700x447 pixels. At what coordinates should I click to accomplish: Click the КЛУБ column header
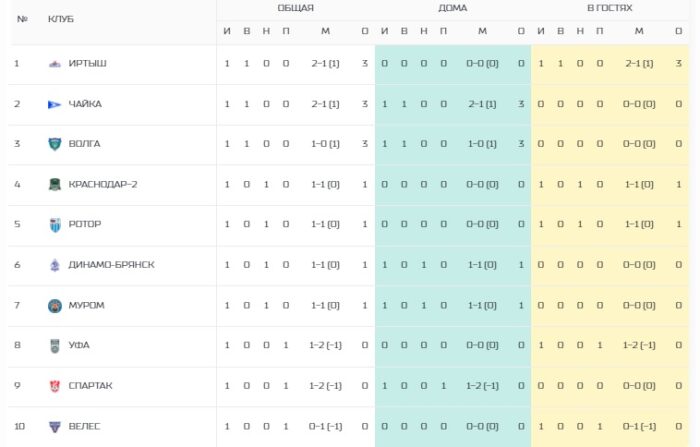pyautogui.click(x=61, y=19)
